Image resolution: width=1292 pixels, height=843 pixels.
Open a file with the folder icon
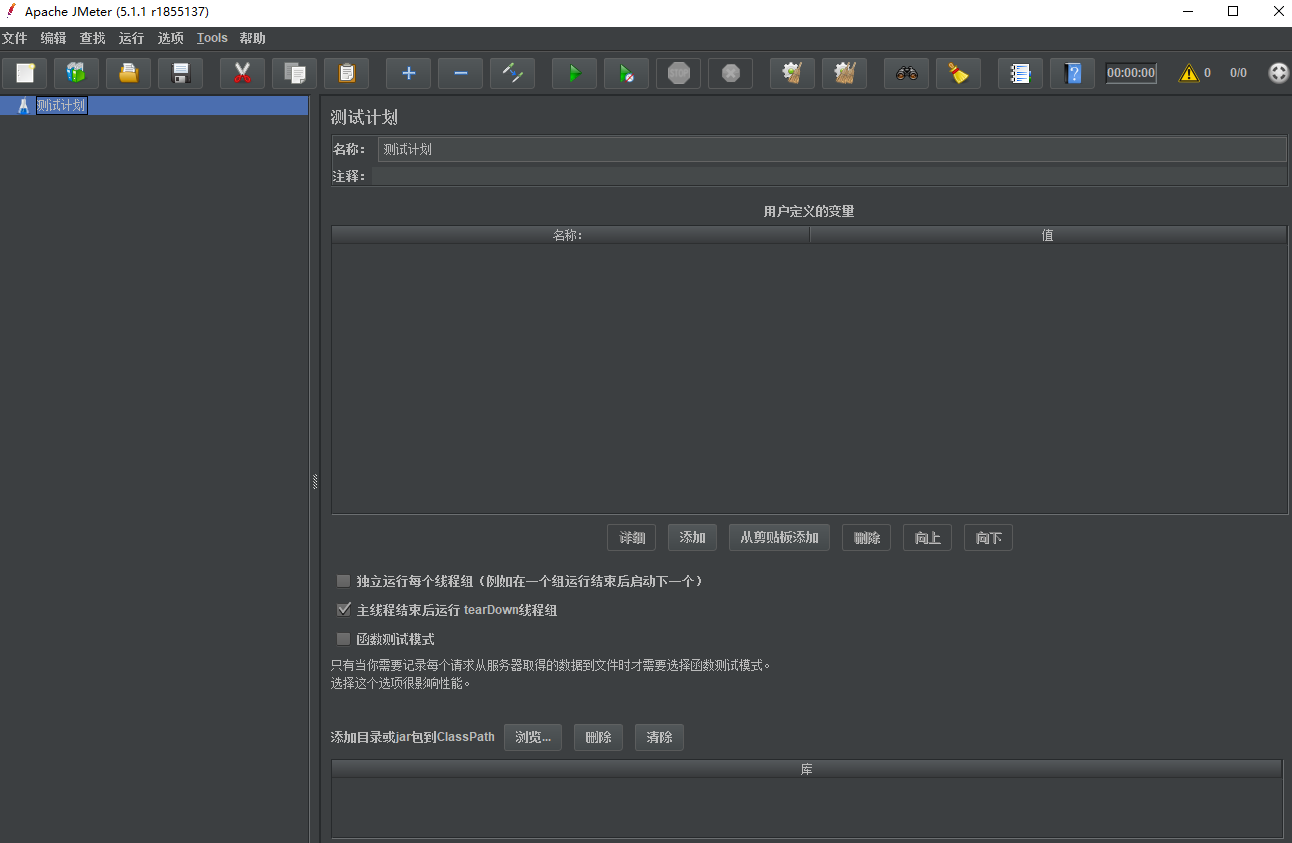click(x=129, y=73)
